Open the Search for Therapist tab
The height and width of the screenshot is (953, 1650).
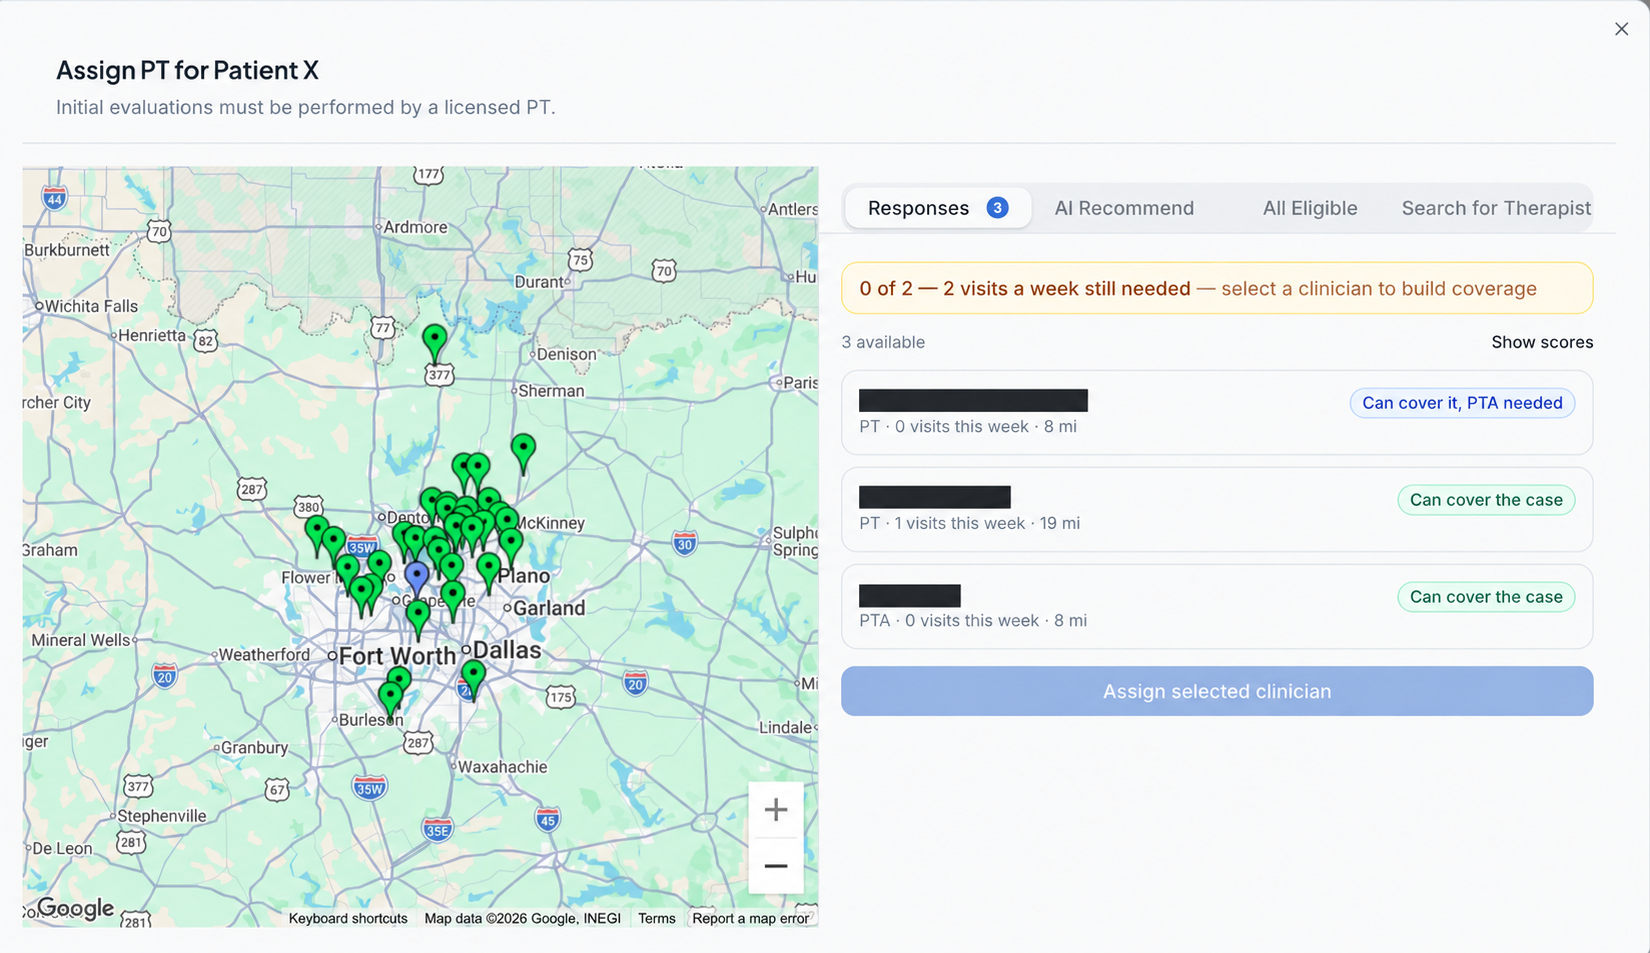[1495, 208]
